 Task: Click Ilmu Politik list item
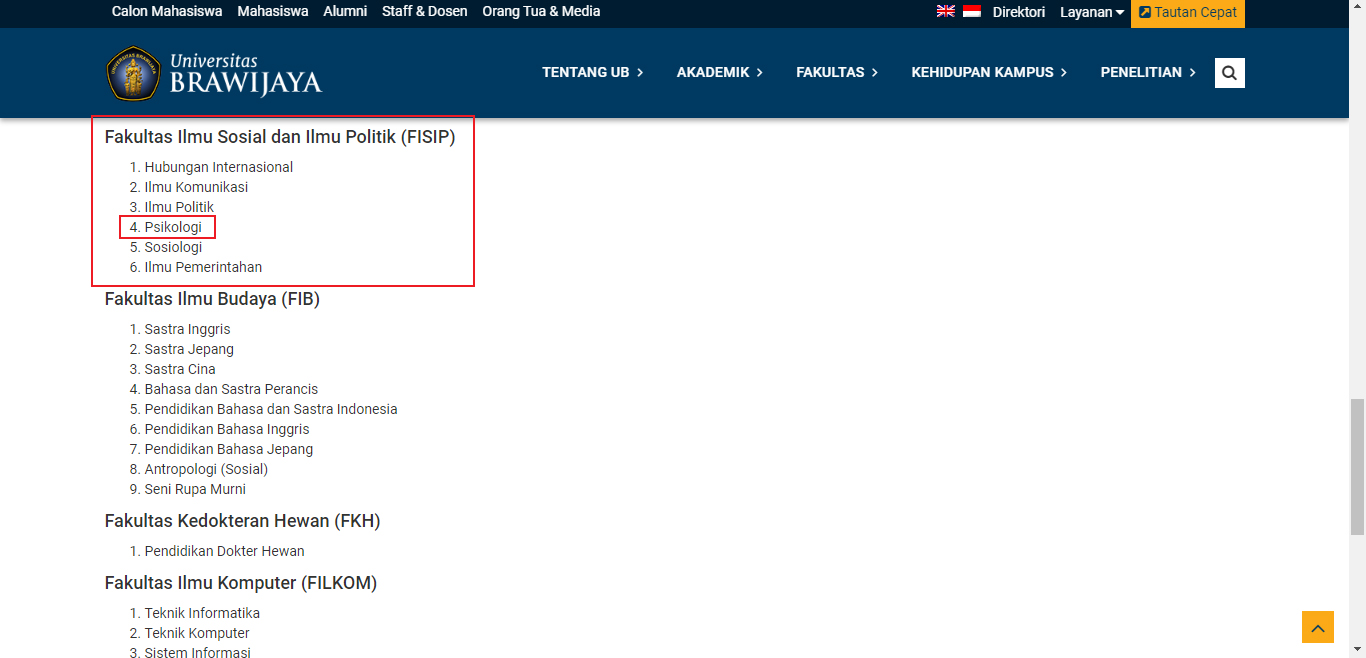coord(179,207)
